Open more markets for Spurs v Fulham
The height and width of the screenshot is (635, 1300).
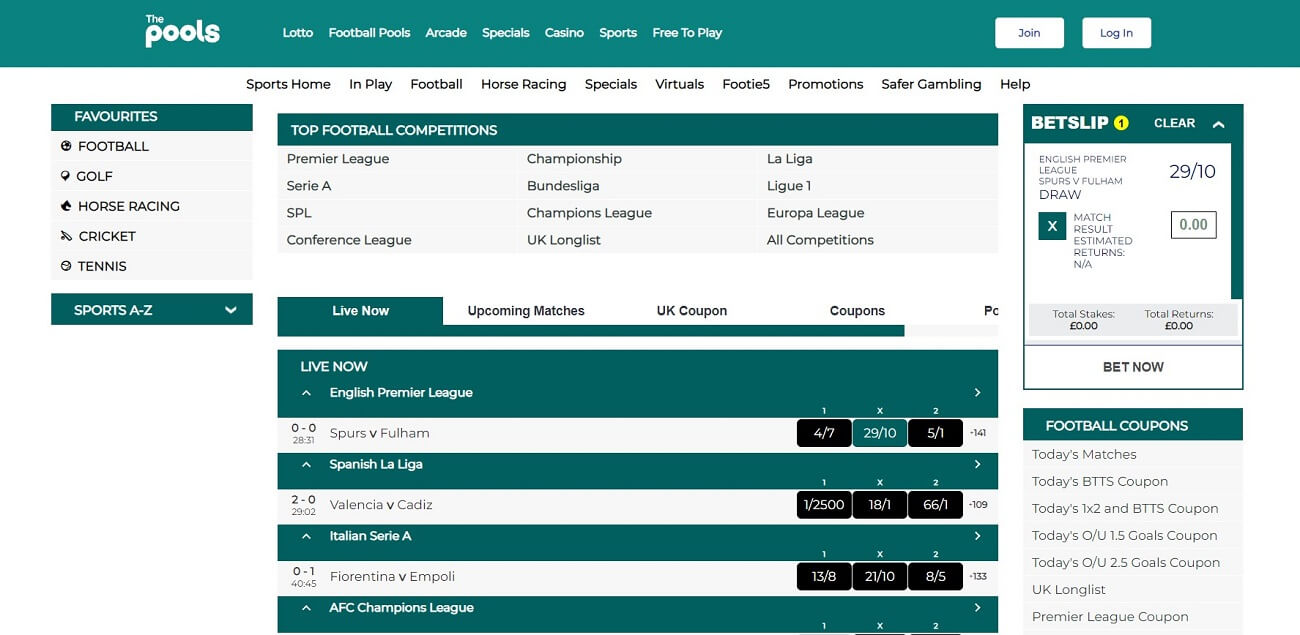[978, 433]
